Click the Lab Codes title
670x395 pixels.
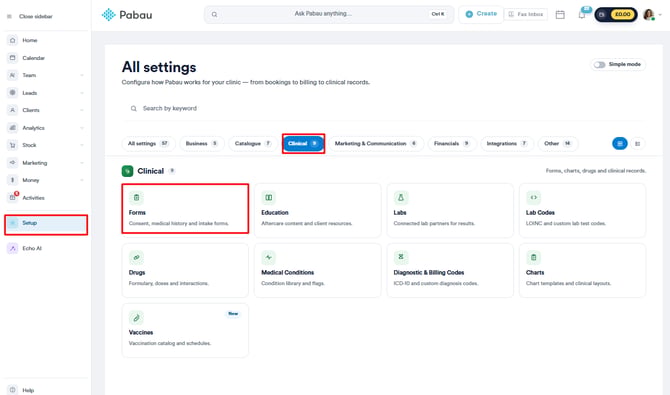click(x=540, y=212)
